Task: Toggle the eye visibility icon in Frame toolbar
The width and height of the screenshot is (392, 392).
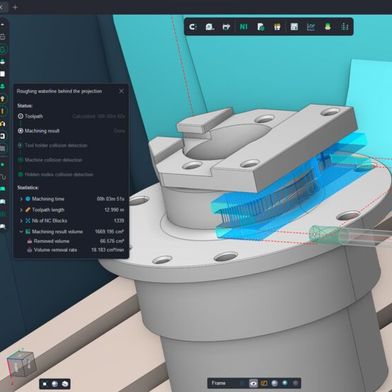Action: (253, 384)
